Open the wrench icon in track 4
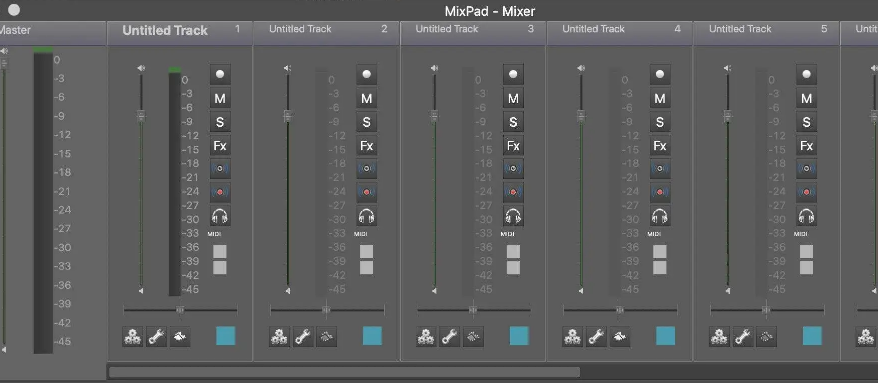 click(x=596, y=337)
